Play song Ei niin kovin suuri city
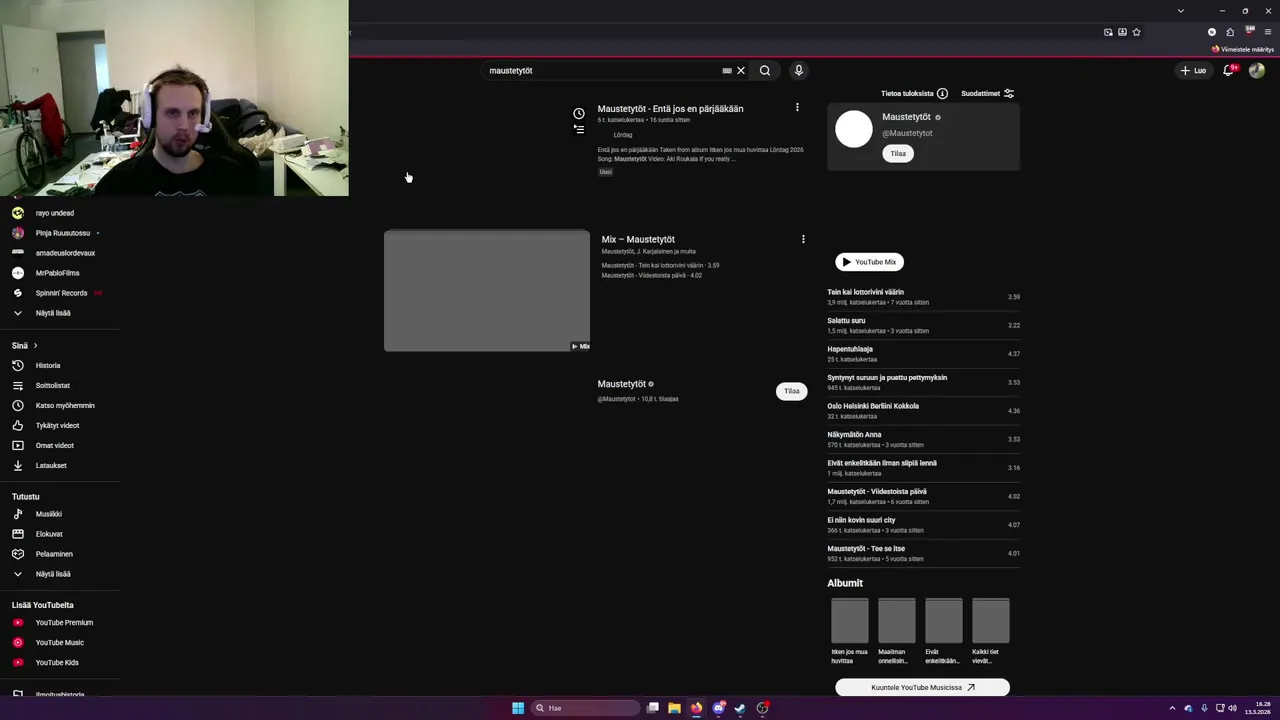Screen dimensions: 1280x720 (923, 525)
